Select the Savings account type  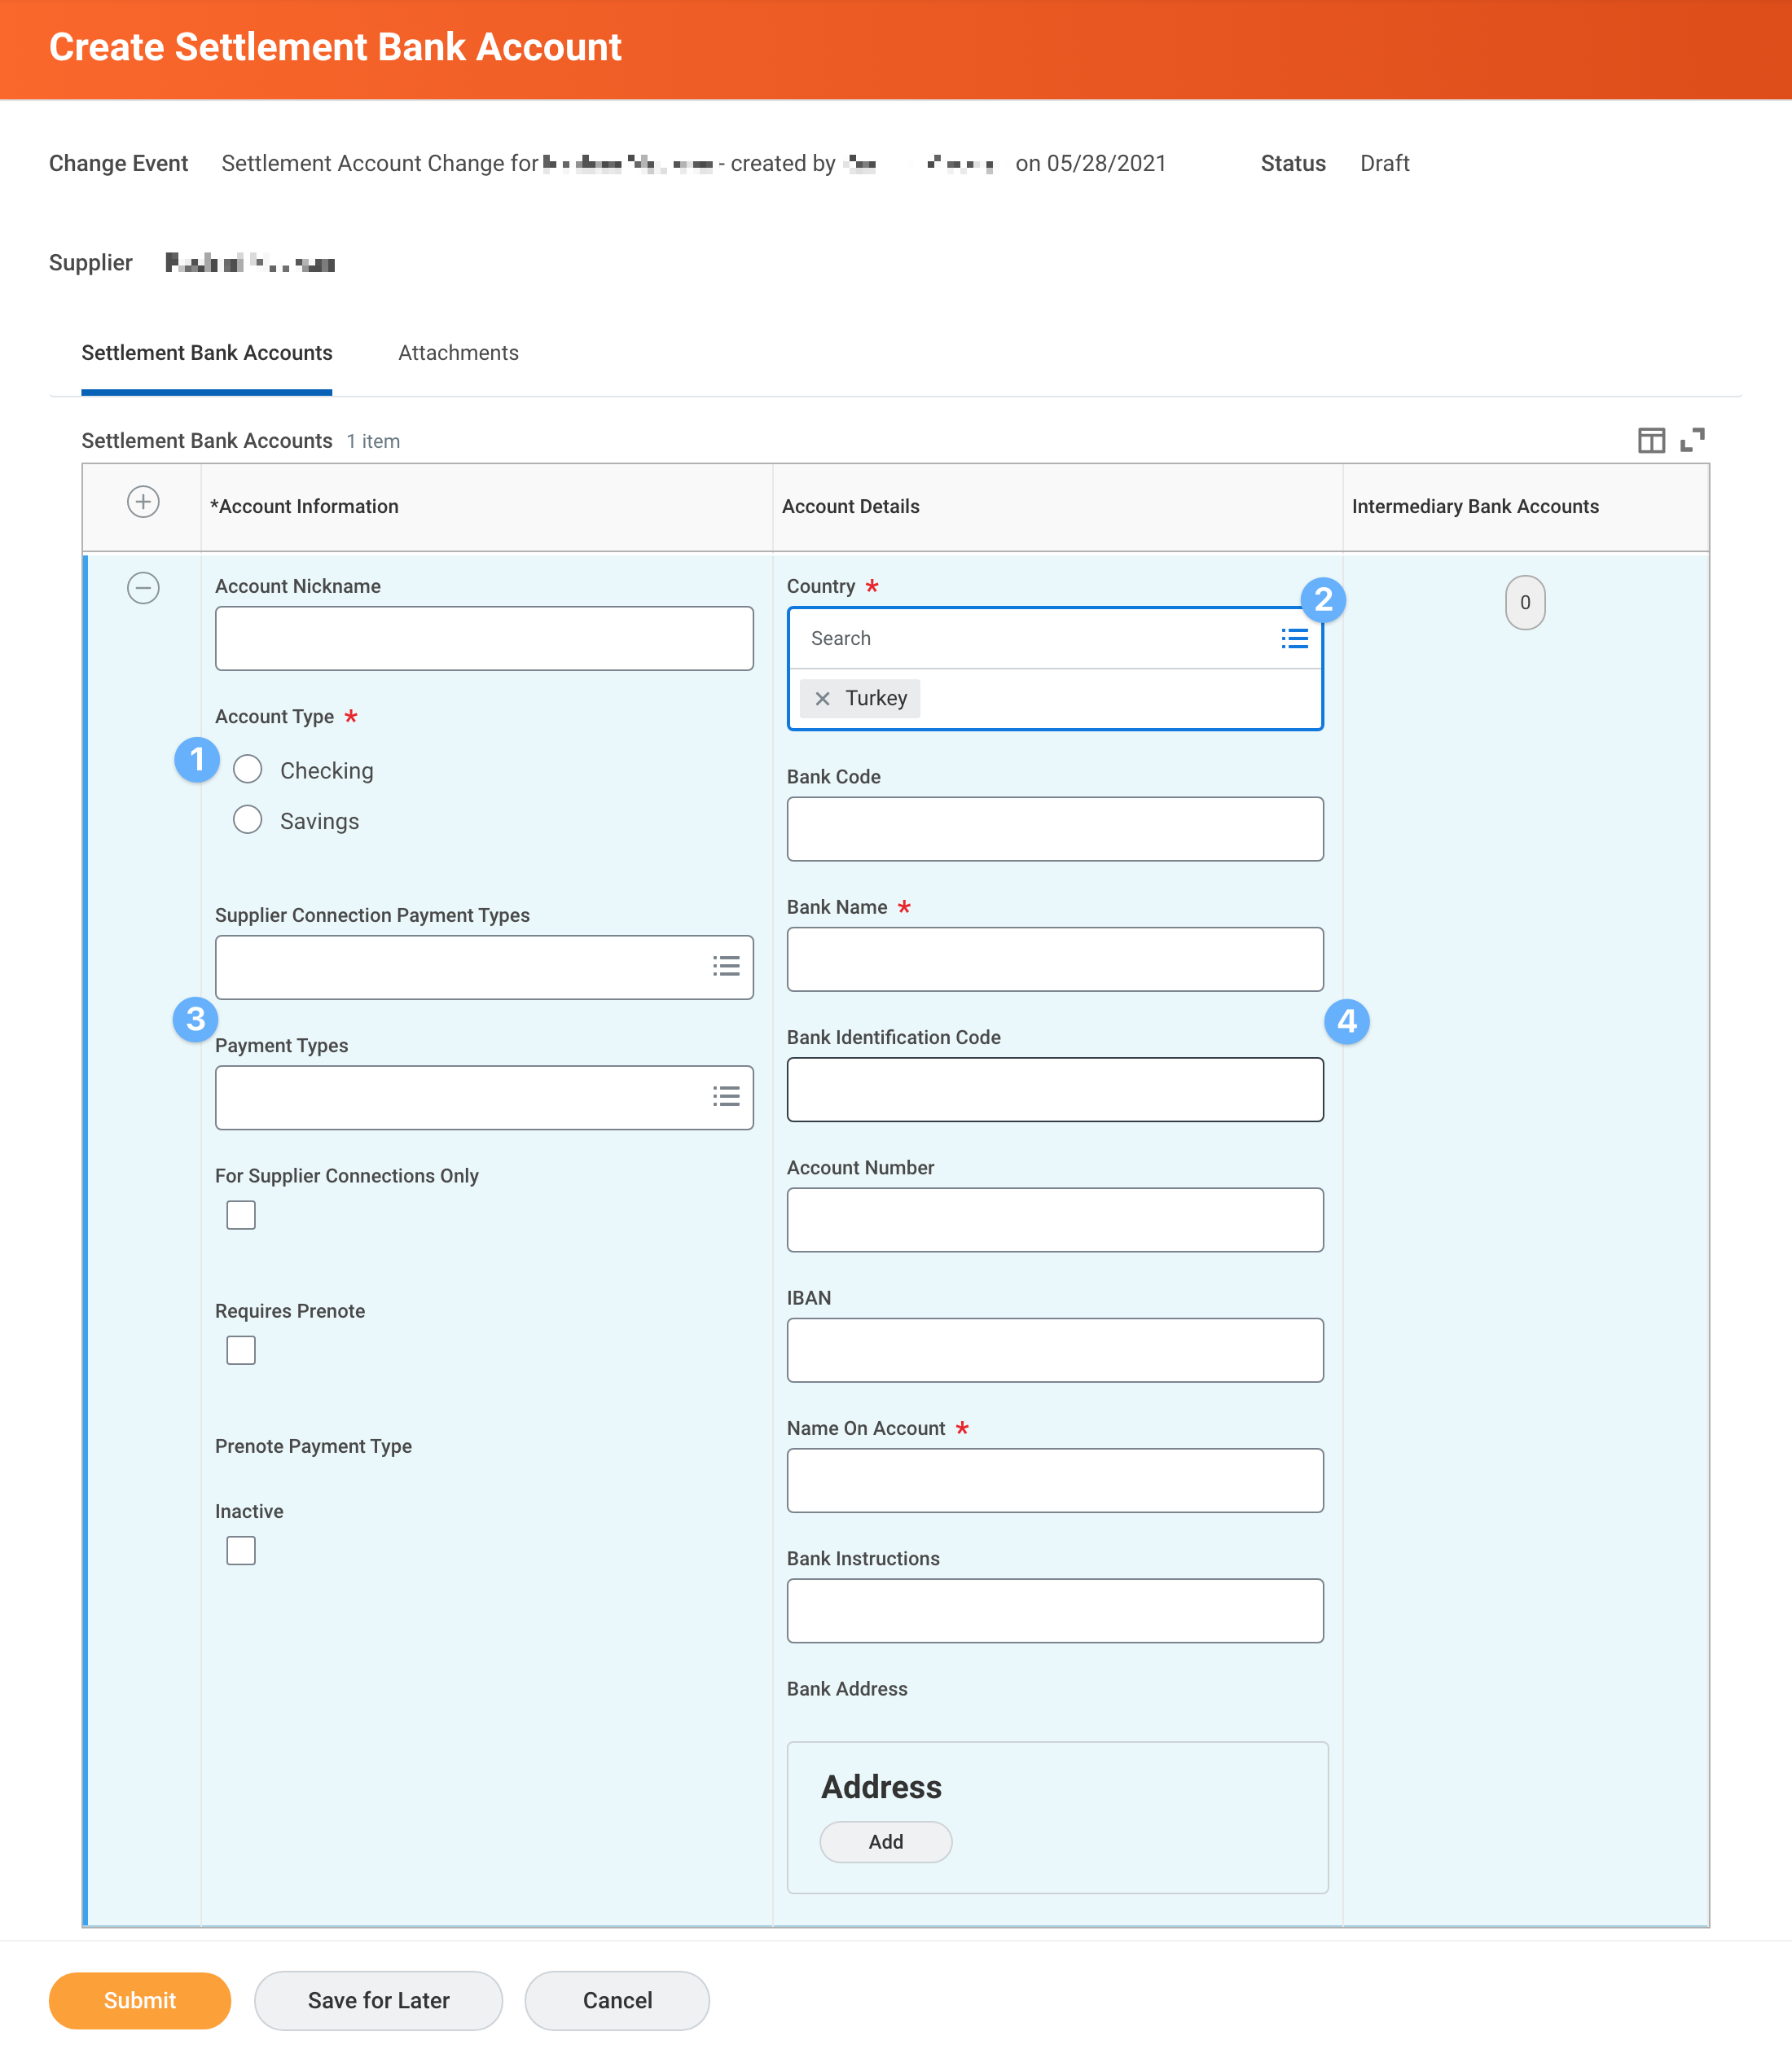[248, 820]
